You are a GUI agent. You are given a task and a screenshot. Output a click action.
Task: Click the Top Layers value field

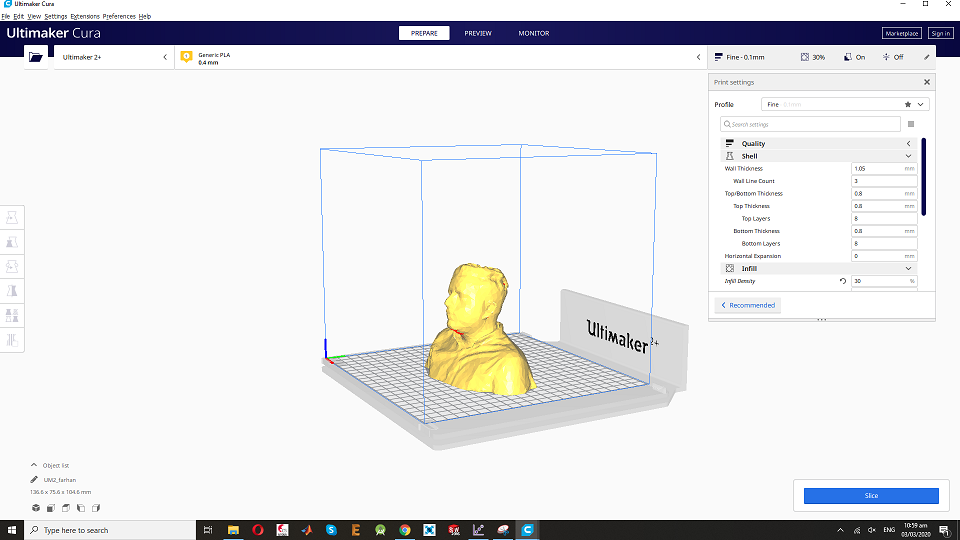tap(884, 219)
